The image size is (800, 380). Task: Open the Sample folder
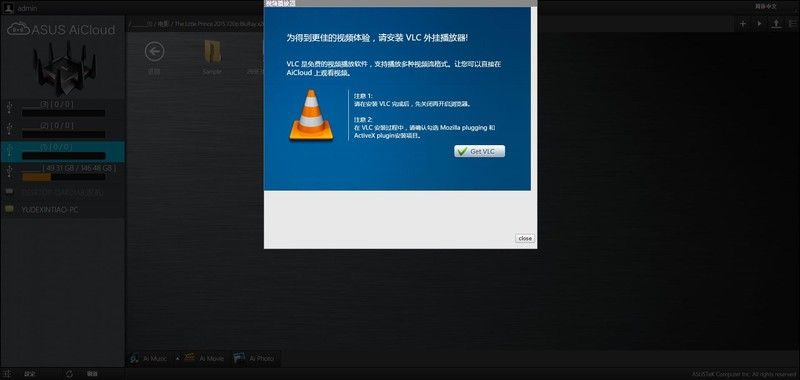[x=212, y=58]
